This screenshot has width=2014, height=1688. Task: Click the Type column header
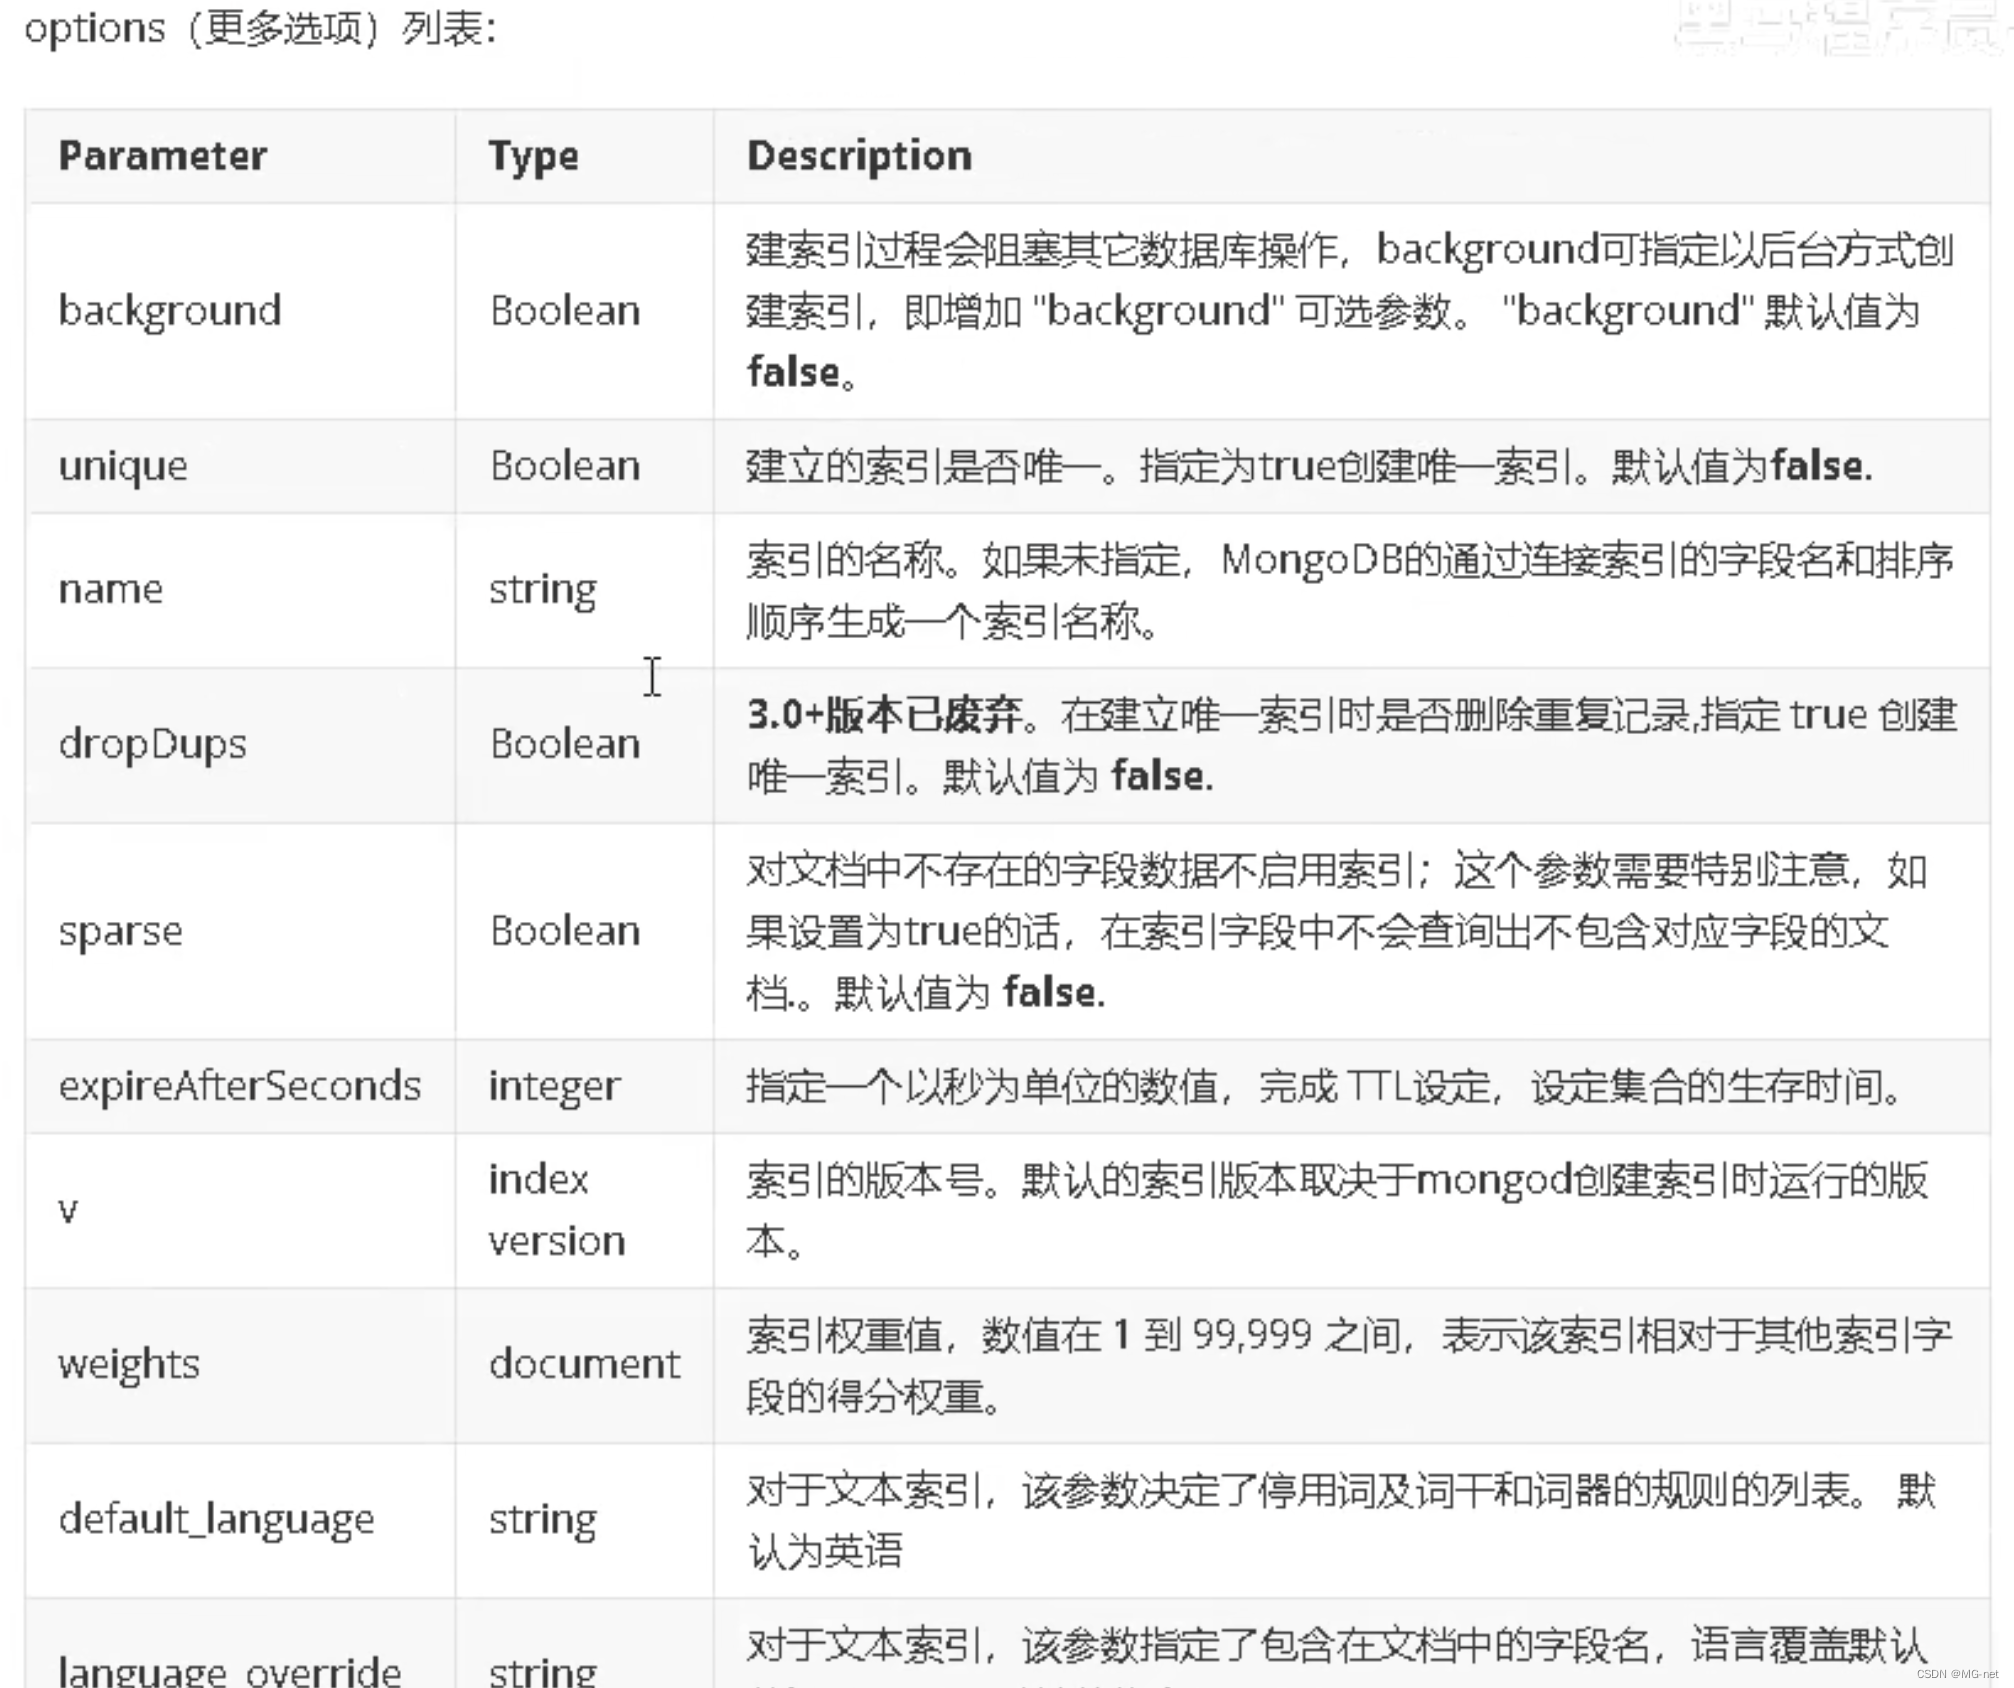533,157
